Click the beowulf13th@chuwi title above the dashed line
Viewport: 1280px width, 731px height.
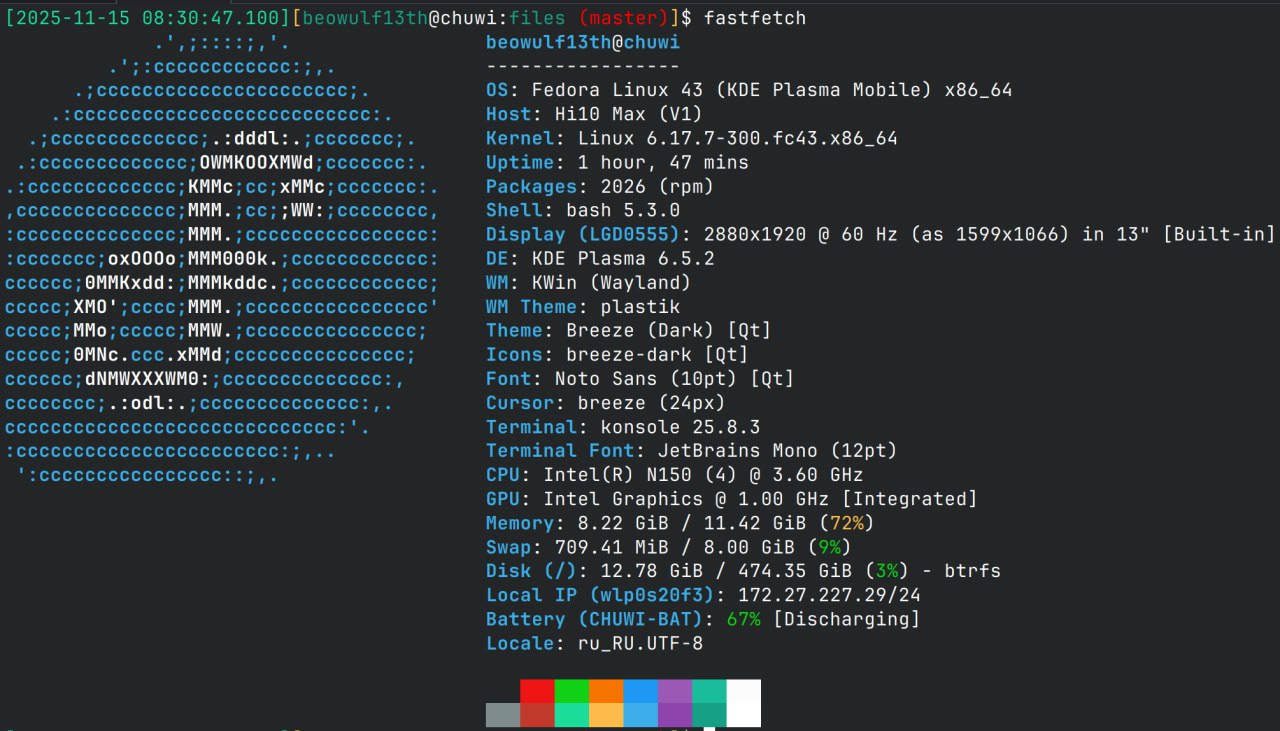coord(582,42)
